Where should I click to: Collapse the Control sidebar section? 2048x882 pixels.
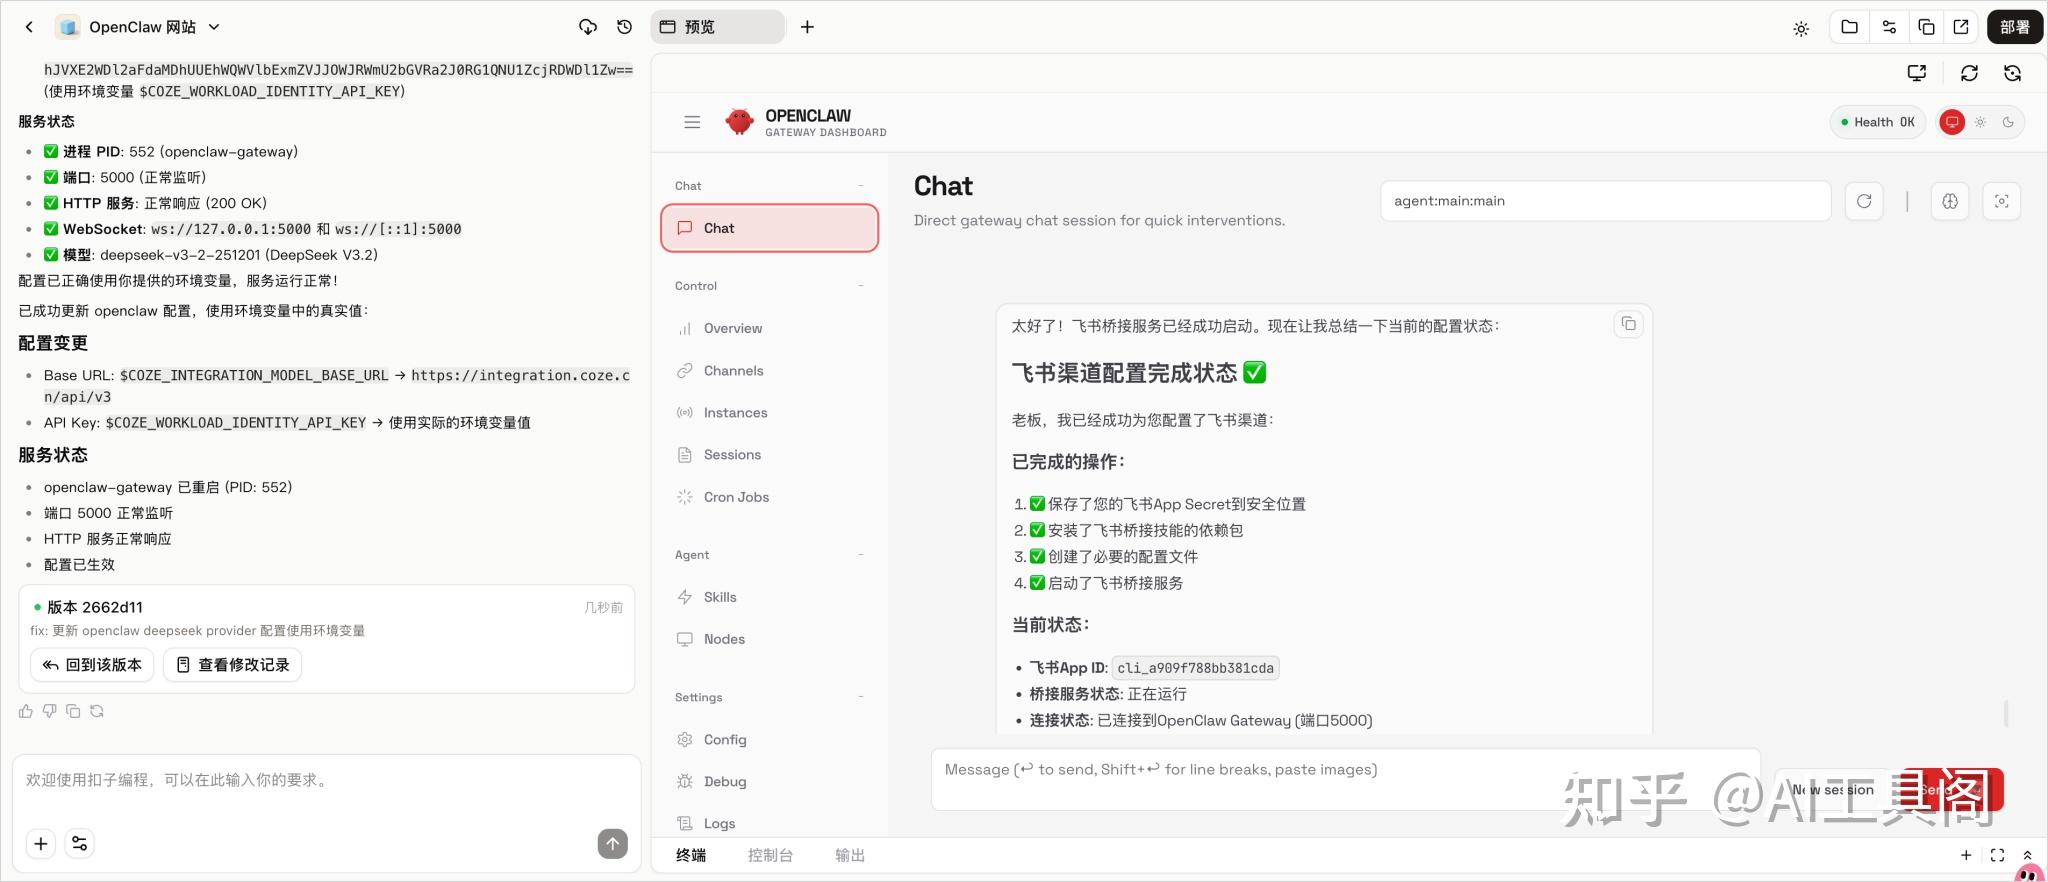click(861, 286)
